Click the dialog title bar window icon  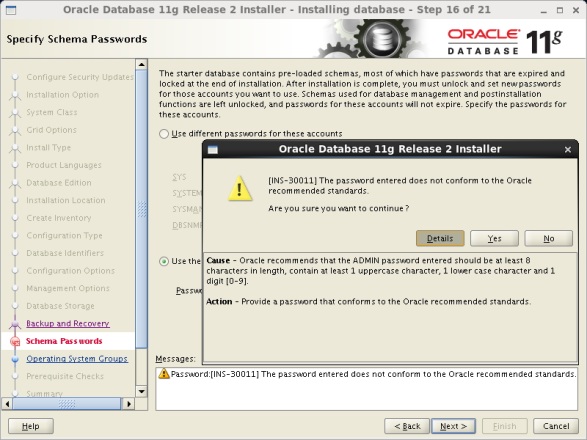[213, 149]
